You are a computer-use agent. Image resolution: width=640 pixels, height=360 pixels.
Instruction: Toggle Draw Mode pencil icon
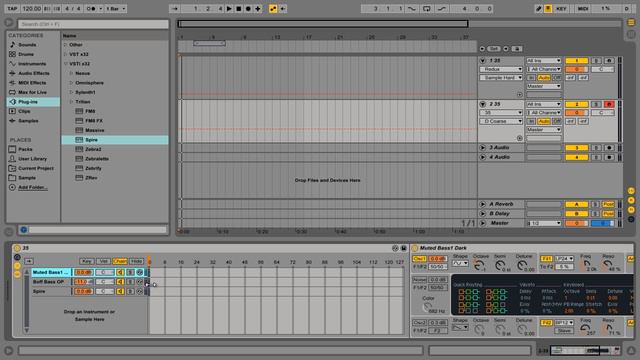coord(539,9)
